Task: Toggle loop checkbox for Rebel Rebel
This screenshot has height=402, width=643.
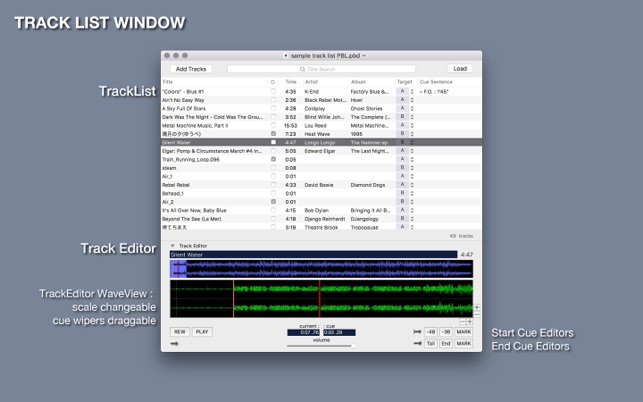Action: tap(273, 185)
